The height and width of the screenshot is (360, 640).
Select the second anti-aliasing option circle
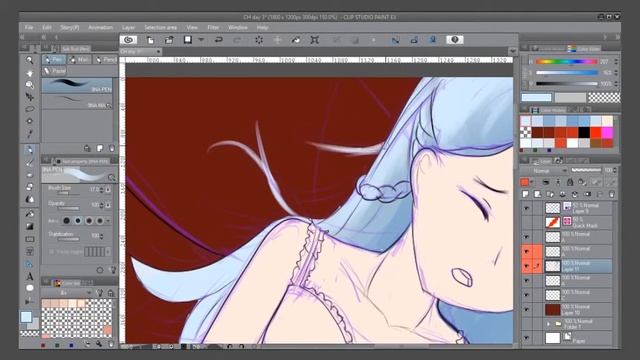tap(78, 220)
